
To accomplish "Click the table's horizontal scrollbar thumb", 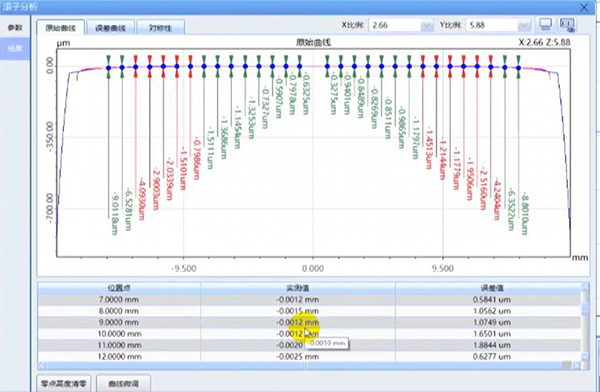I will pyautogui.click(x=304, y=366).
